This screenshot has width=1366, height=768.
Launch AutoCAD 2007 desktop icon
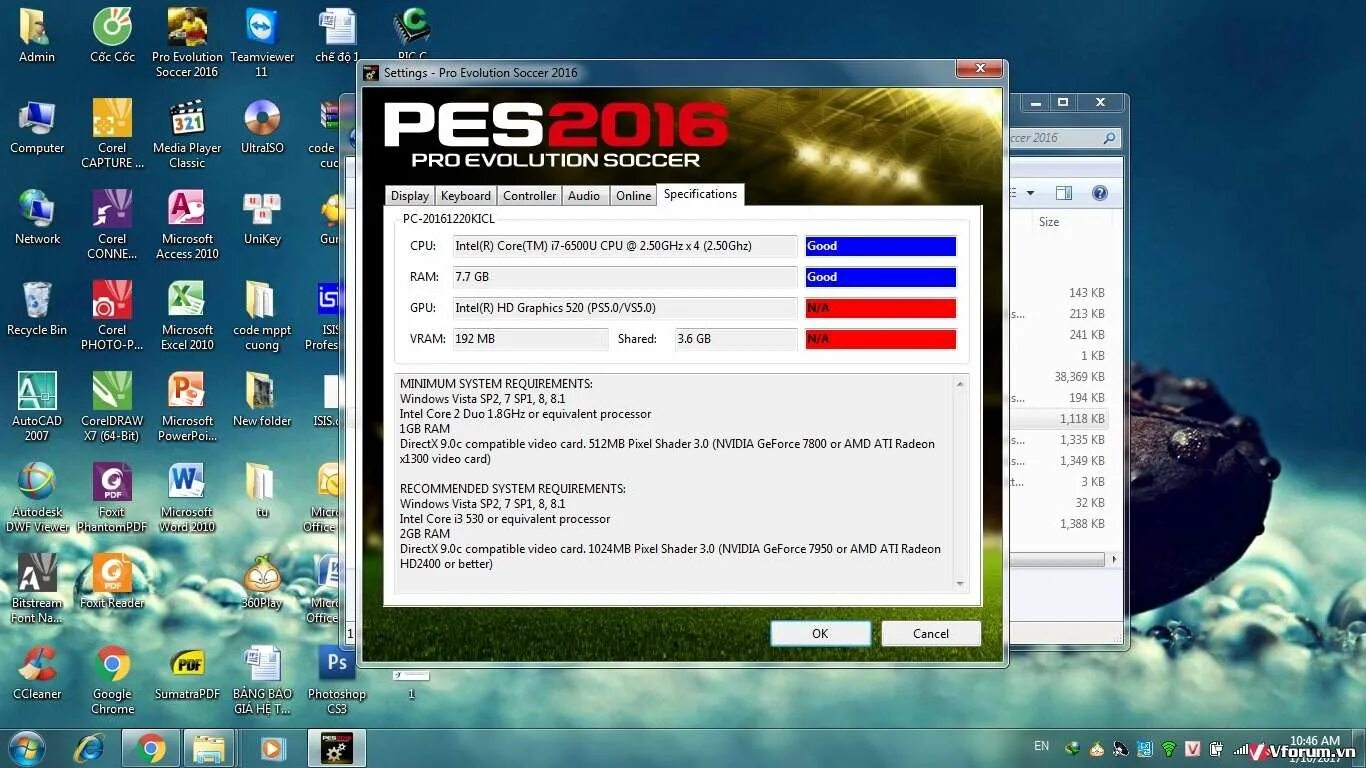37,407
